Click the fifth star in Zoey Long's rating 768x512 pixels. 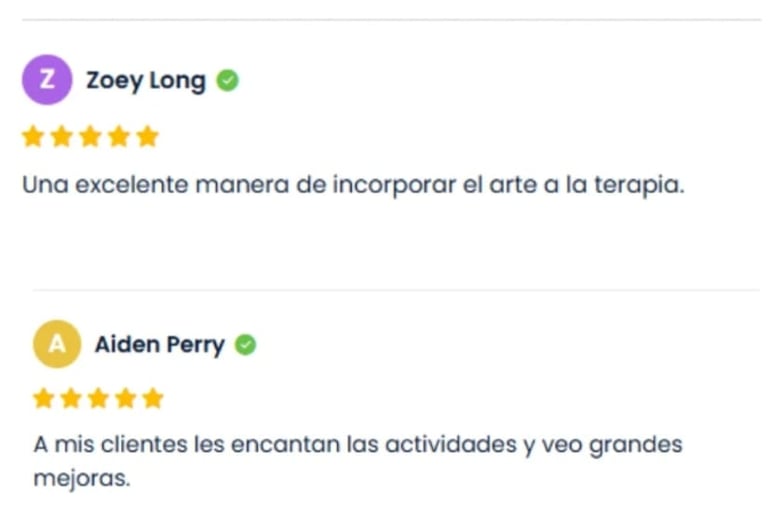click(147, 136)
